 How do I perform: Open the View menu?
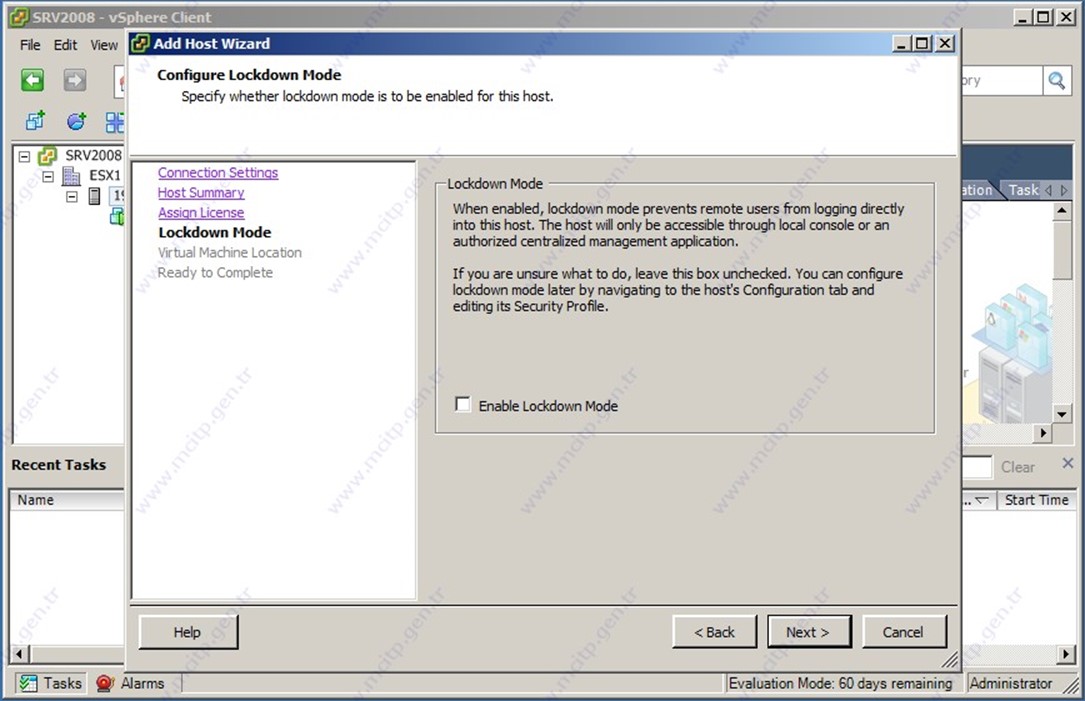(104, 45)
